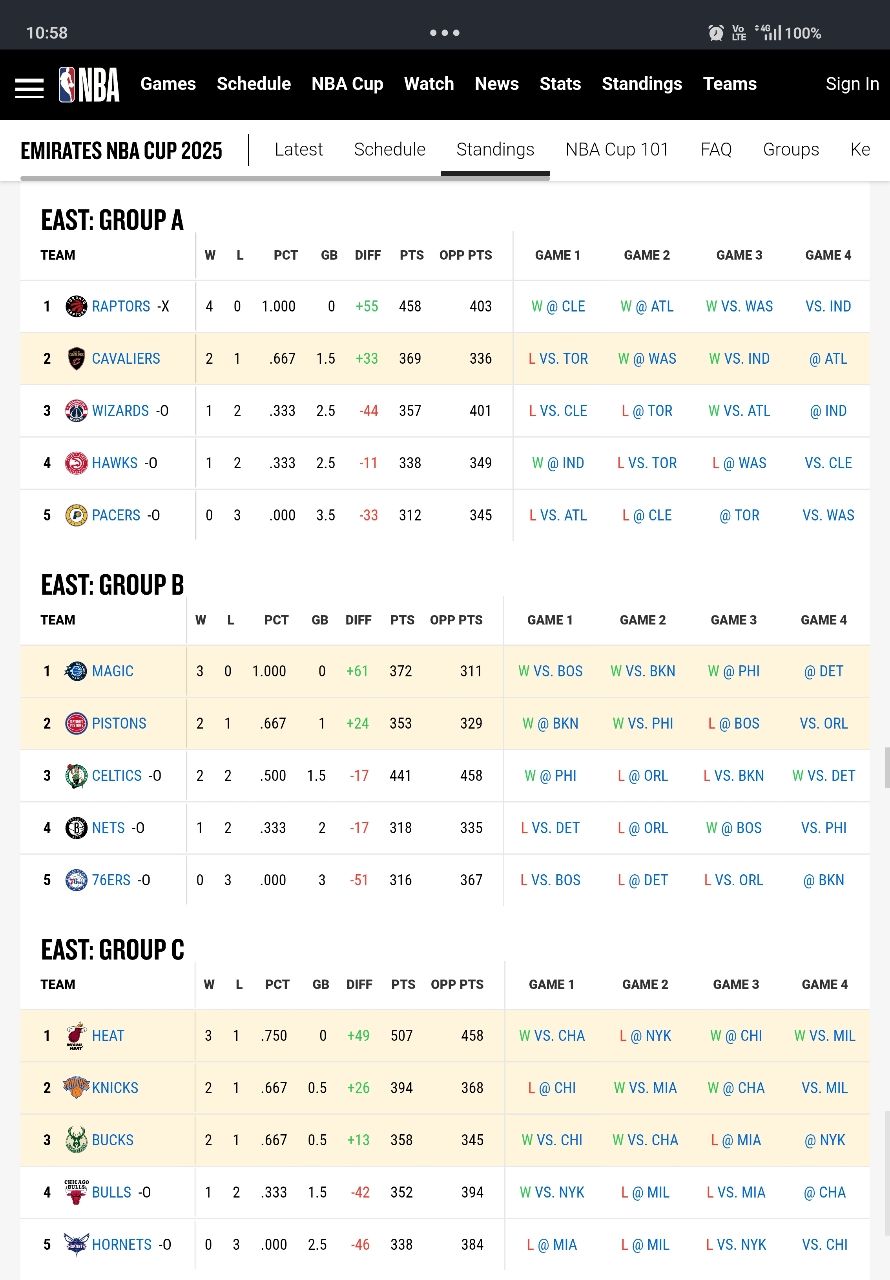This screenshot has height=1280, width=890.
Task: Click the Sign In link
Action: (x=852, y=84)
